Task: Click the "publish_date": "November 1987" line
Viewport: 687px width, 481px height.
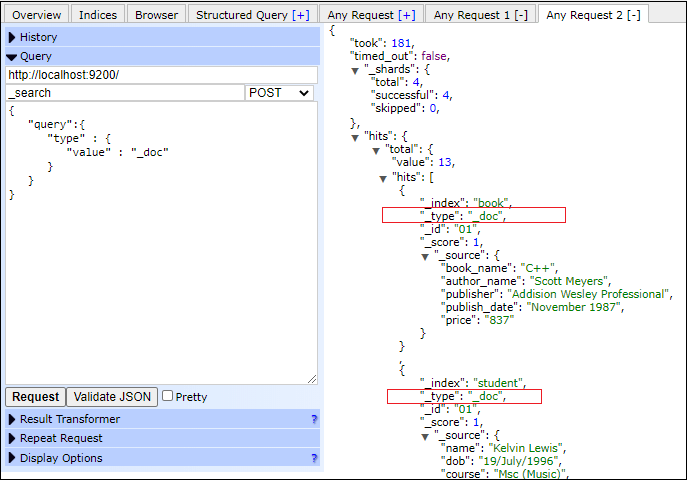Action: (532, 307)
